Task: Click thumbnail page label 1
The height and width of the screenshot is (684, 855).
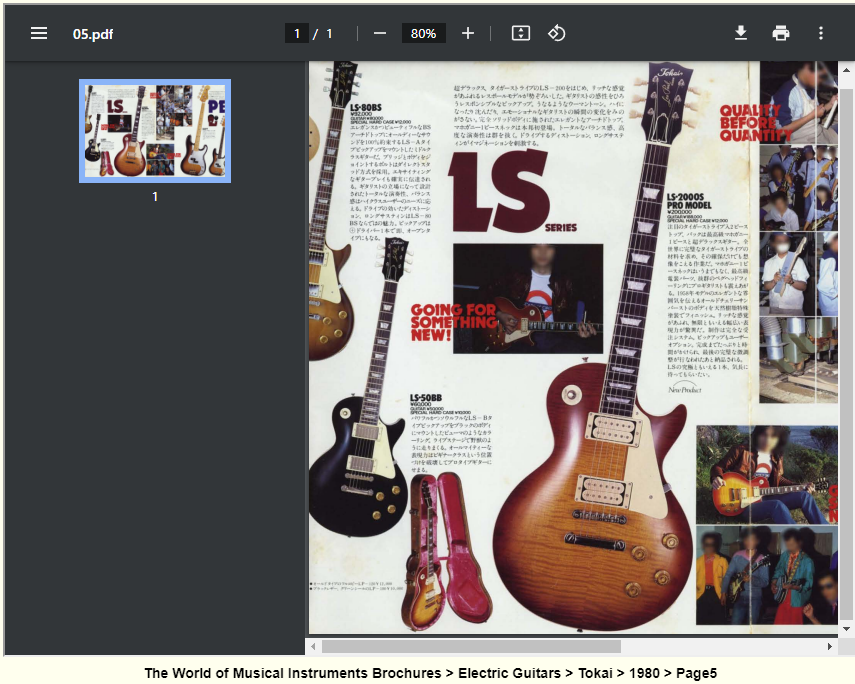Action: pos(155,196)
